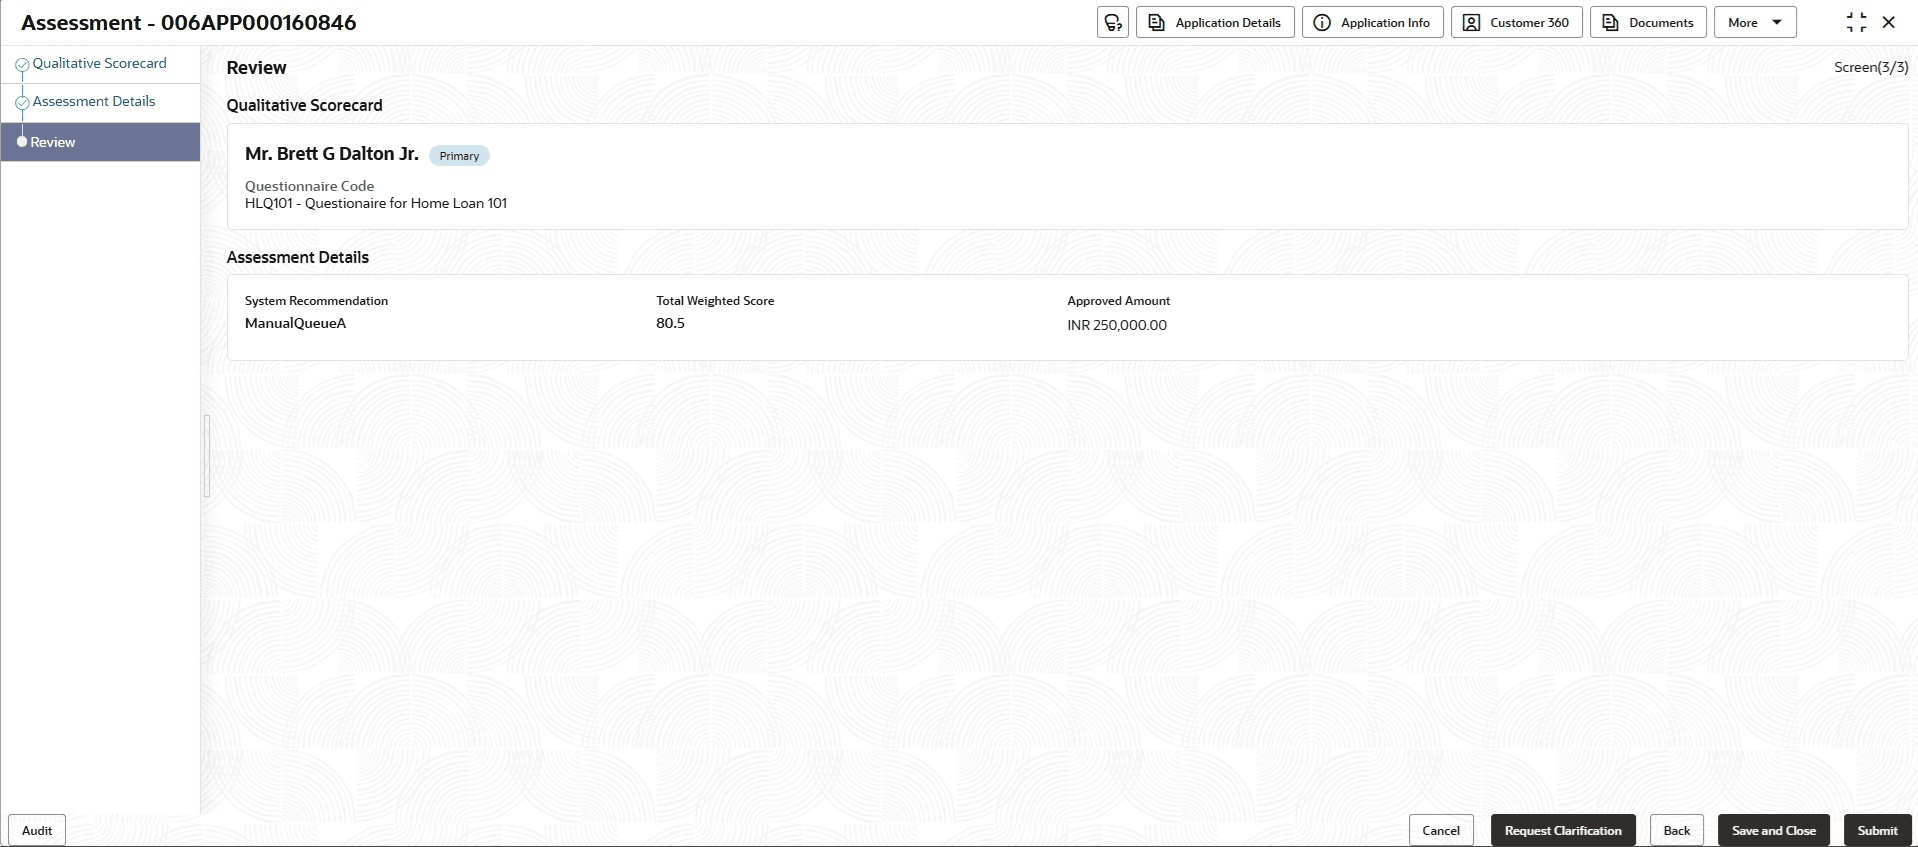Image resolution: width=1918 pixels, height=847 pixels.
Task: Click Cancel button
Action: 1441,830
